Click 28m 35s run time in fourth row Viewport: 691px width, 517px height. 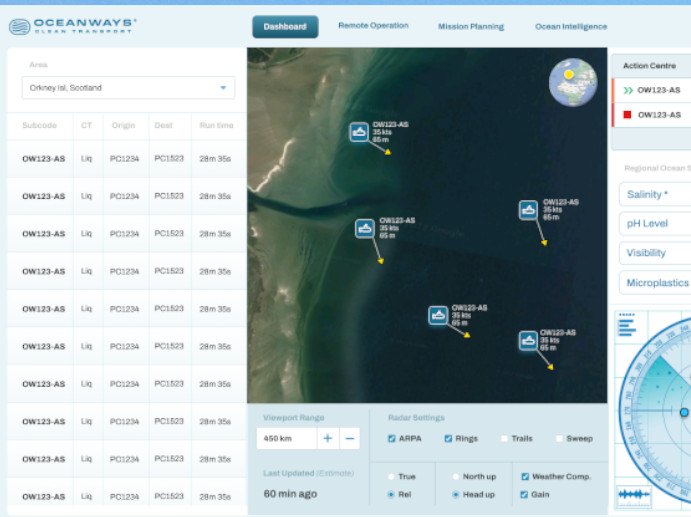pos(215,271)
